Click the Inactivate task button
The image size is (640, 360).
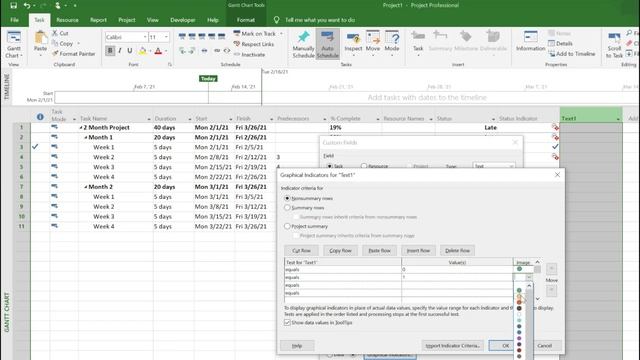click(x=249, y=54)
